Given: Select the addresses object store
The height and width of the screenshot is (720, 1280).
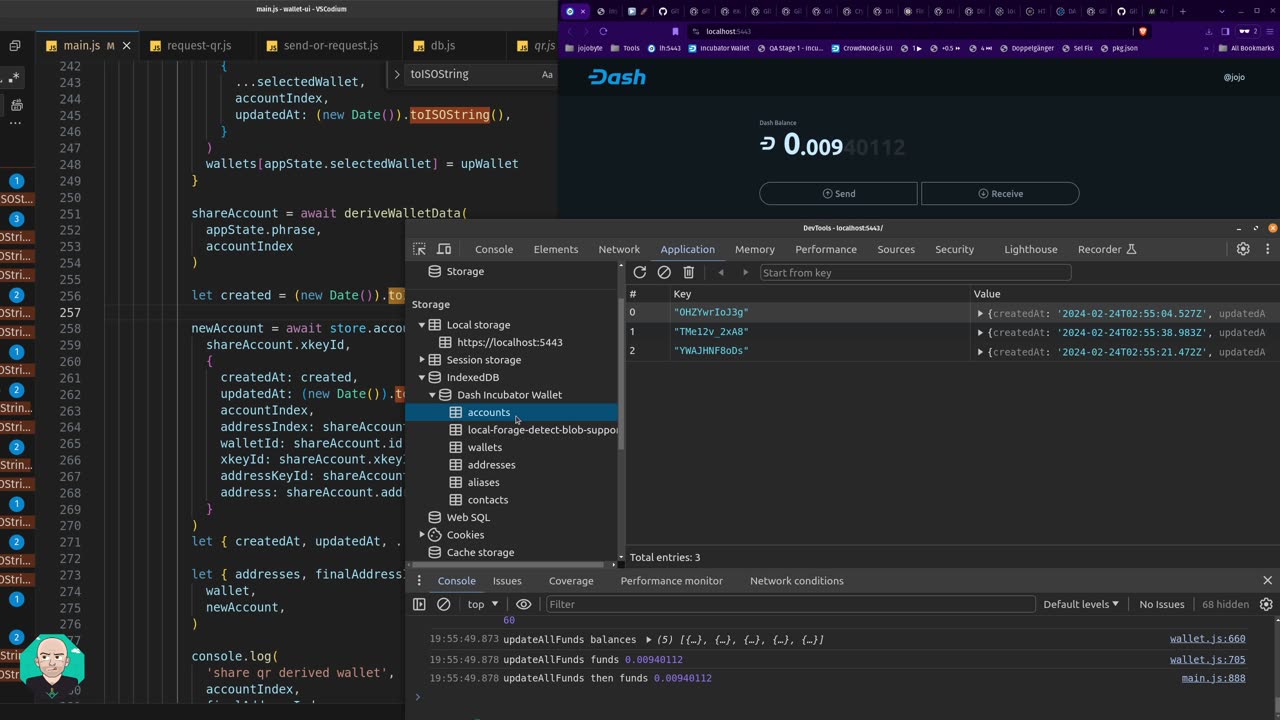Looking at the screenshot, I should 491,465.
